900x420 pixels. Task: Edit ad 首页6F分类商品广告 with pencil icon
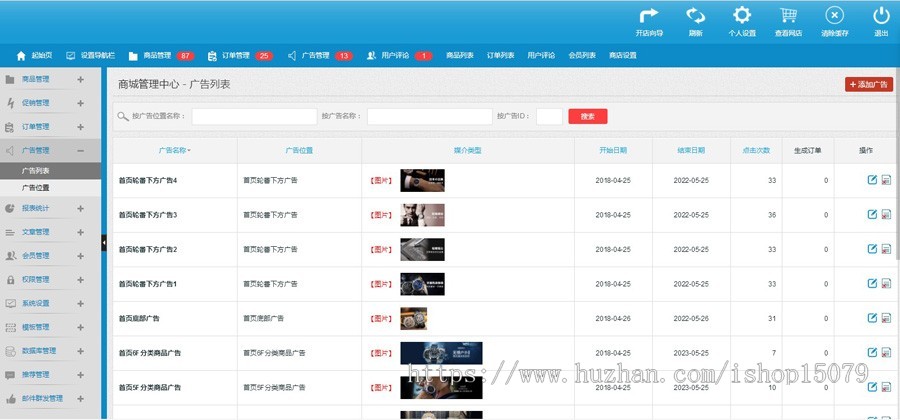click(872, 352)
